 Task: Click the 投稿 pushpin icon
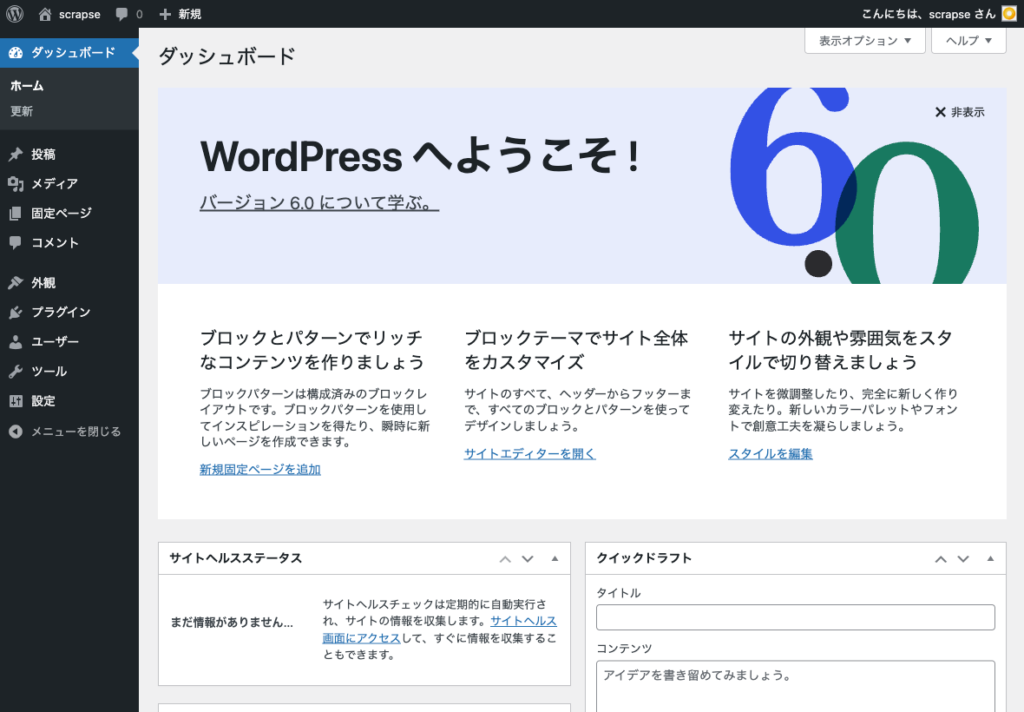pyautogui.click(x=16, y=154)
